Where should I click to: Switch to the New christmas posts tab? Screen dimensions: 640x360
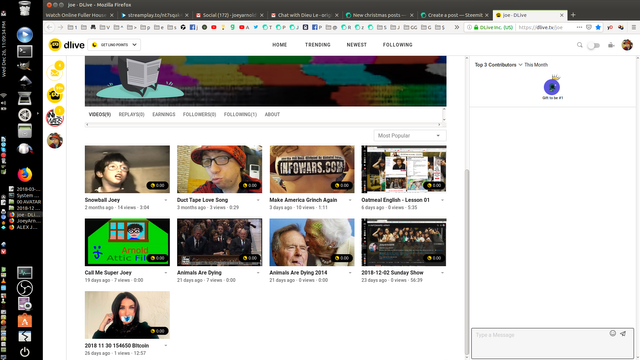379,15
